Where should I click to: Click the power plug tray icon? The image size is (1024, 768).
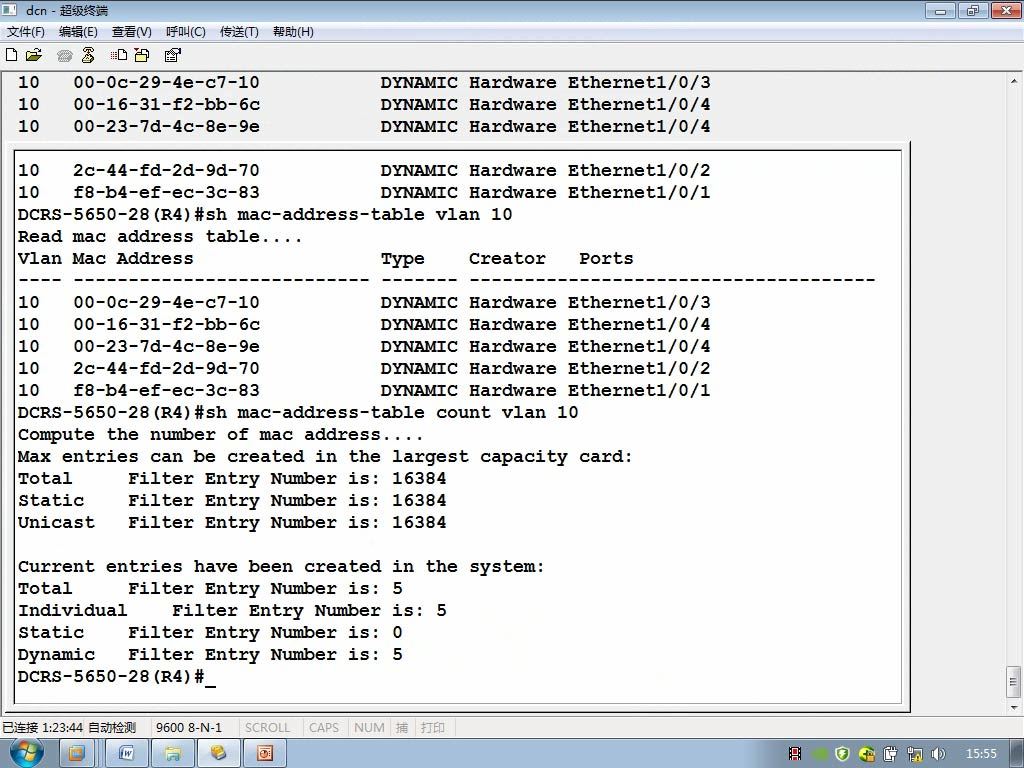pos(891,754)
